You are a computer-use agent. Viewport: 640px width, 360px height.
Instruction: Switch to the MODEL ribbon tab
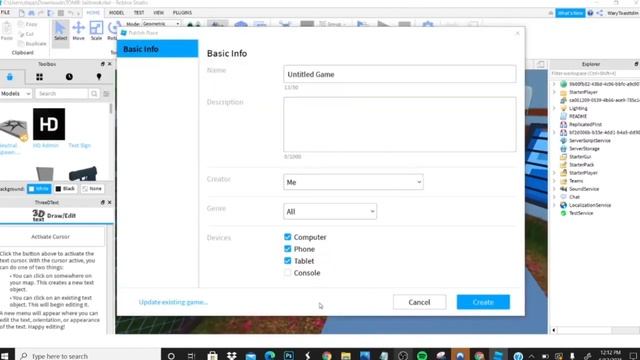pyautogui.click(x=116, y=13)
